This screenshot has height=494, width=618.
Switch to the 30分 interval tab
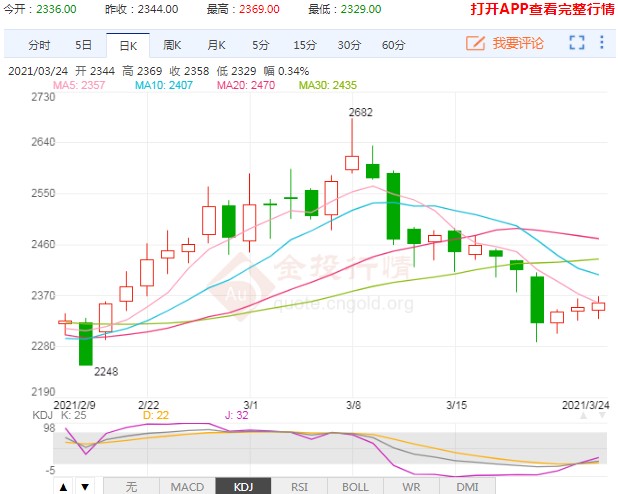point(349,46)
